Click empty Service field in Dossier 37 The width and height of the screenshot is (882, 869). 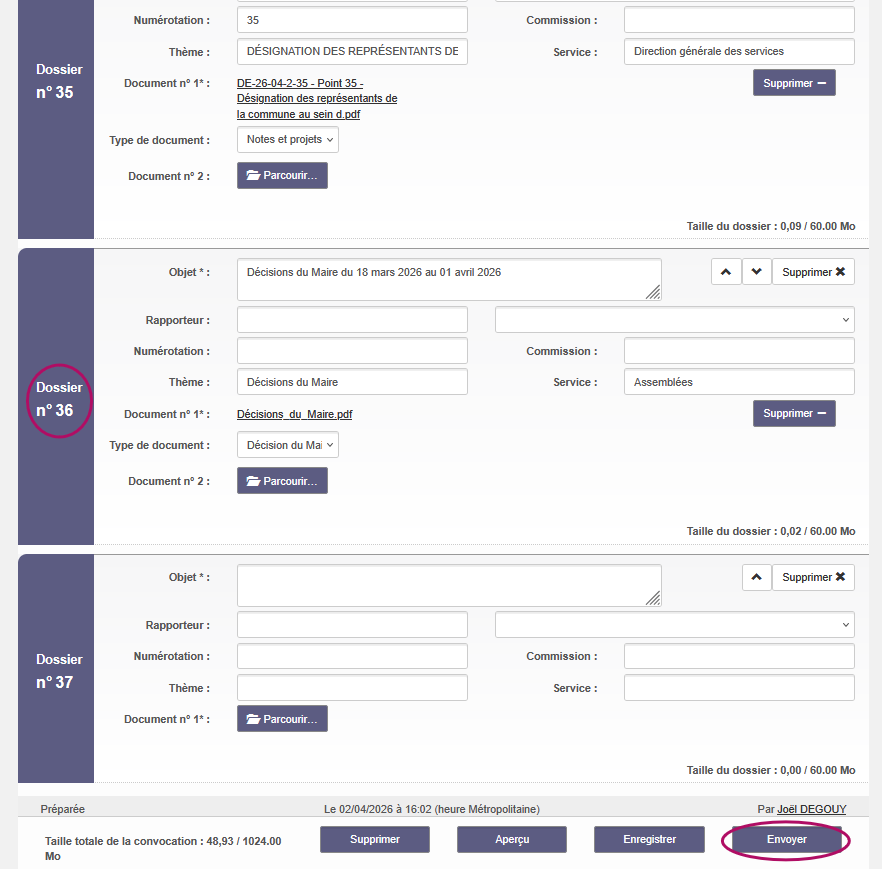[x=739, y=687]
